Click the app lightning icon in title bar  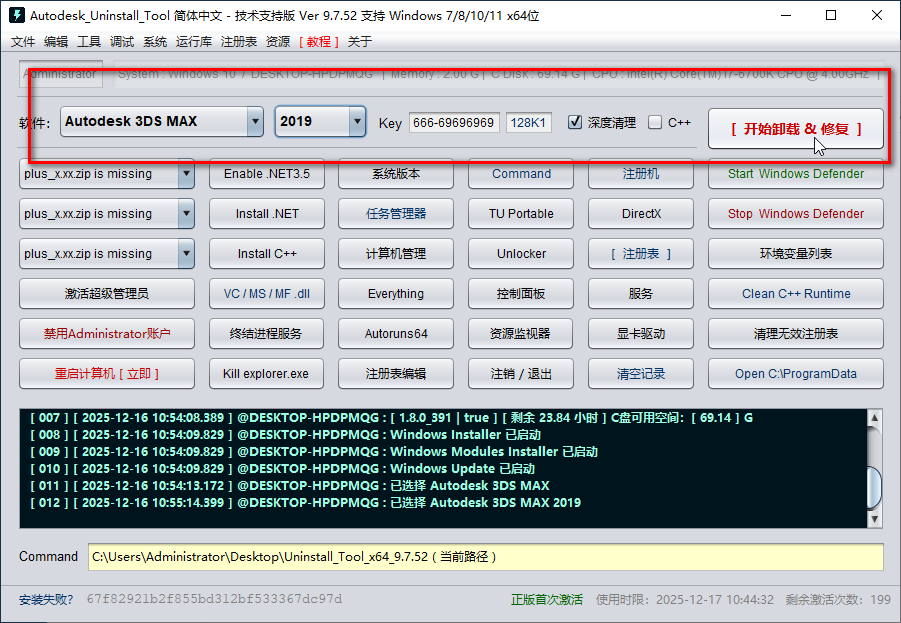[x=17, y=15]
